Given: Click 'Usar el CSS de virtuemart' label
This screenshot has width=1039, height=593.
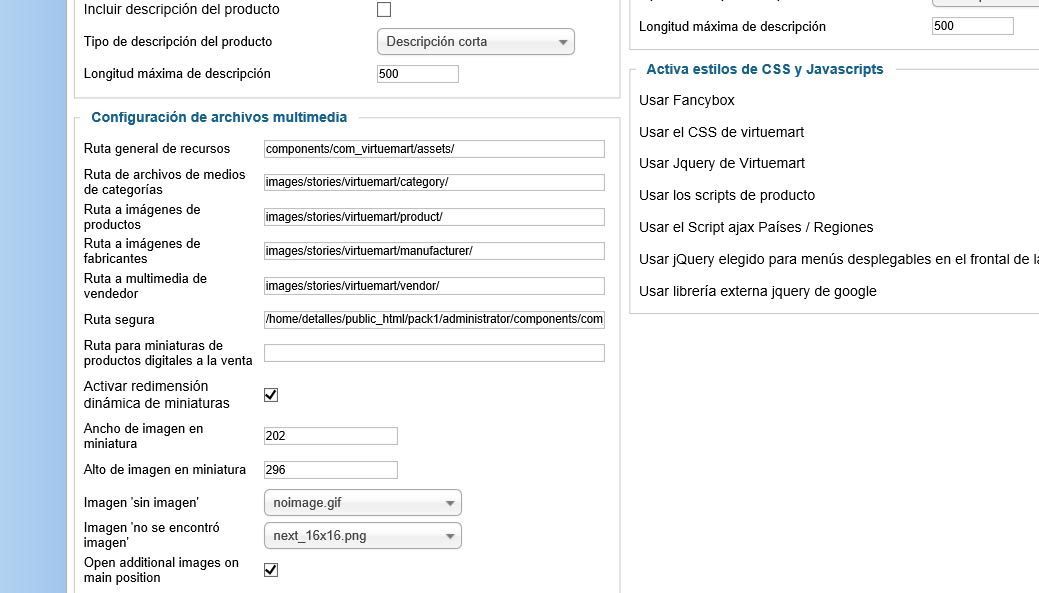Looking at the screenshot, I should (x=722, y=133).
